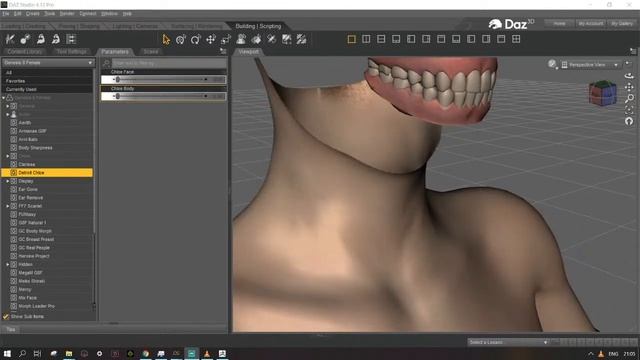Select the Spot Render tool
Image resolution: width=640 pixels, height=360 pixels.
pos(287,39)
